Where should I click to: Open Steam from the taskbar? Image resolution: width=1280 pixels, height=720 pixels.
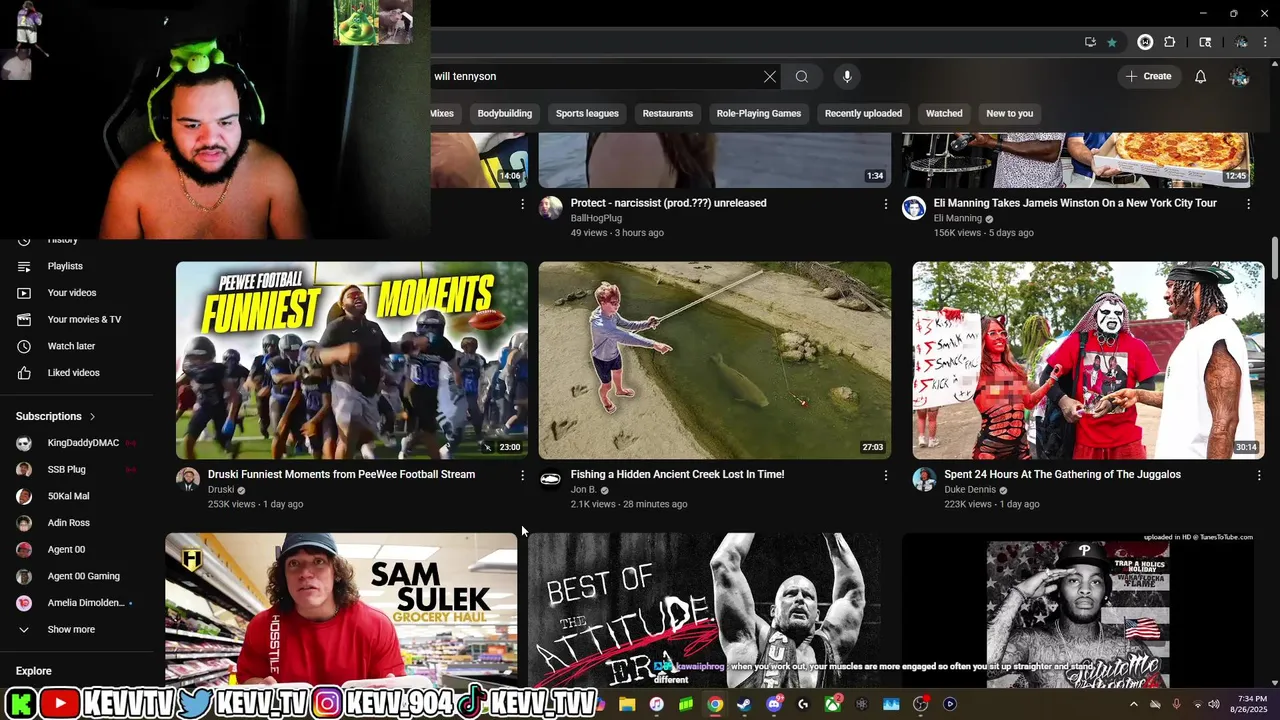[x=744, y=704]
